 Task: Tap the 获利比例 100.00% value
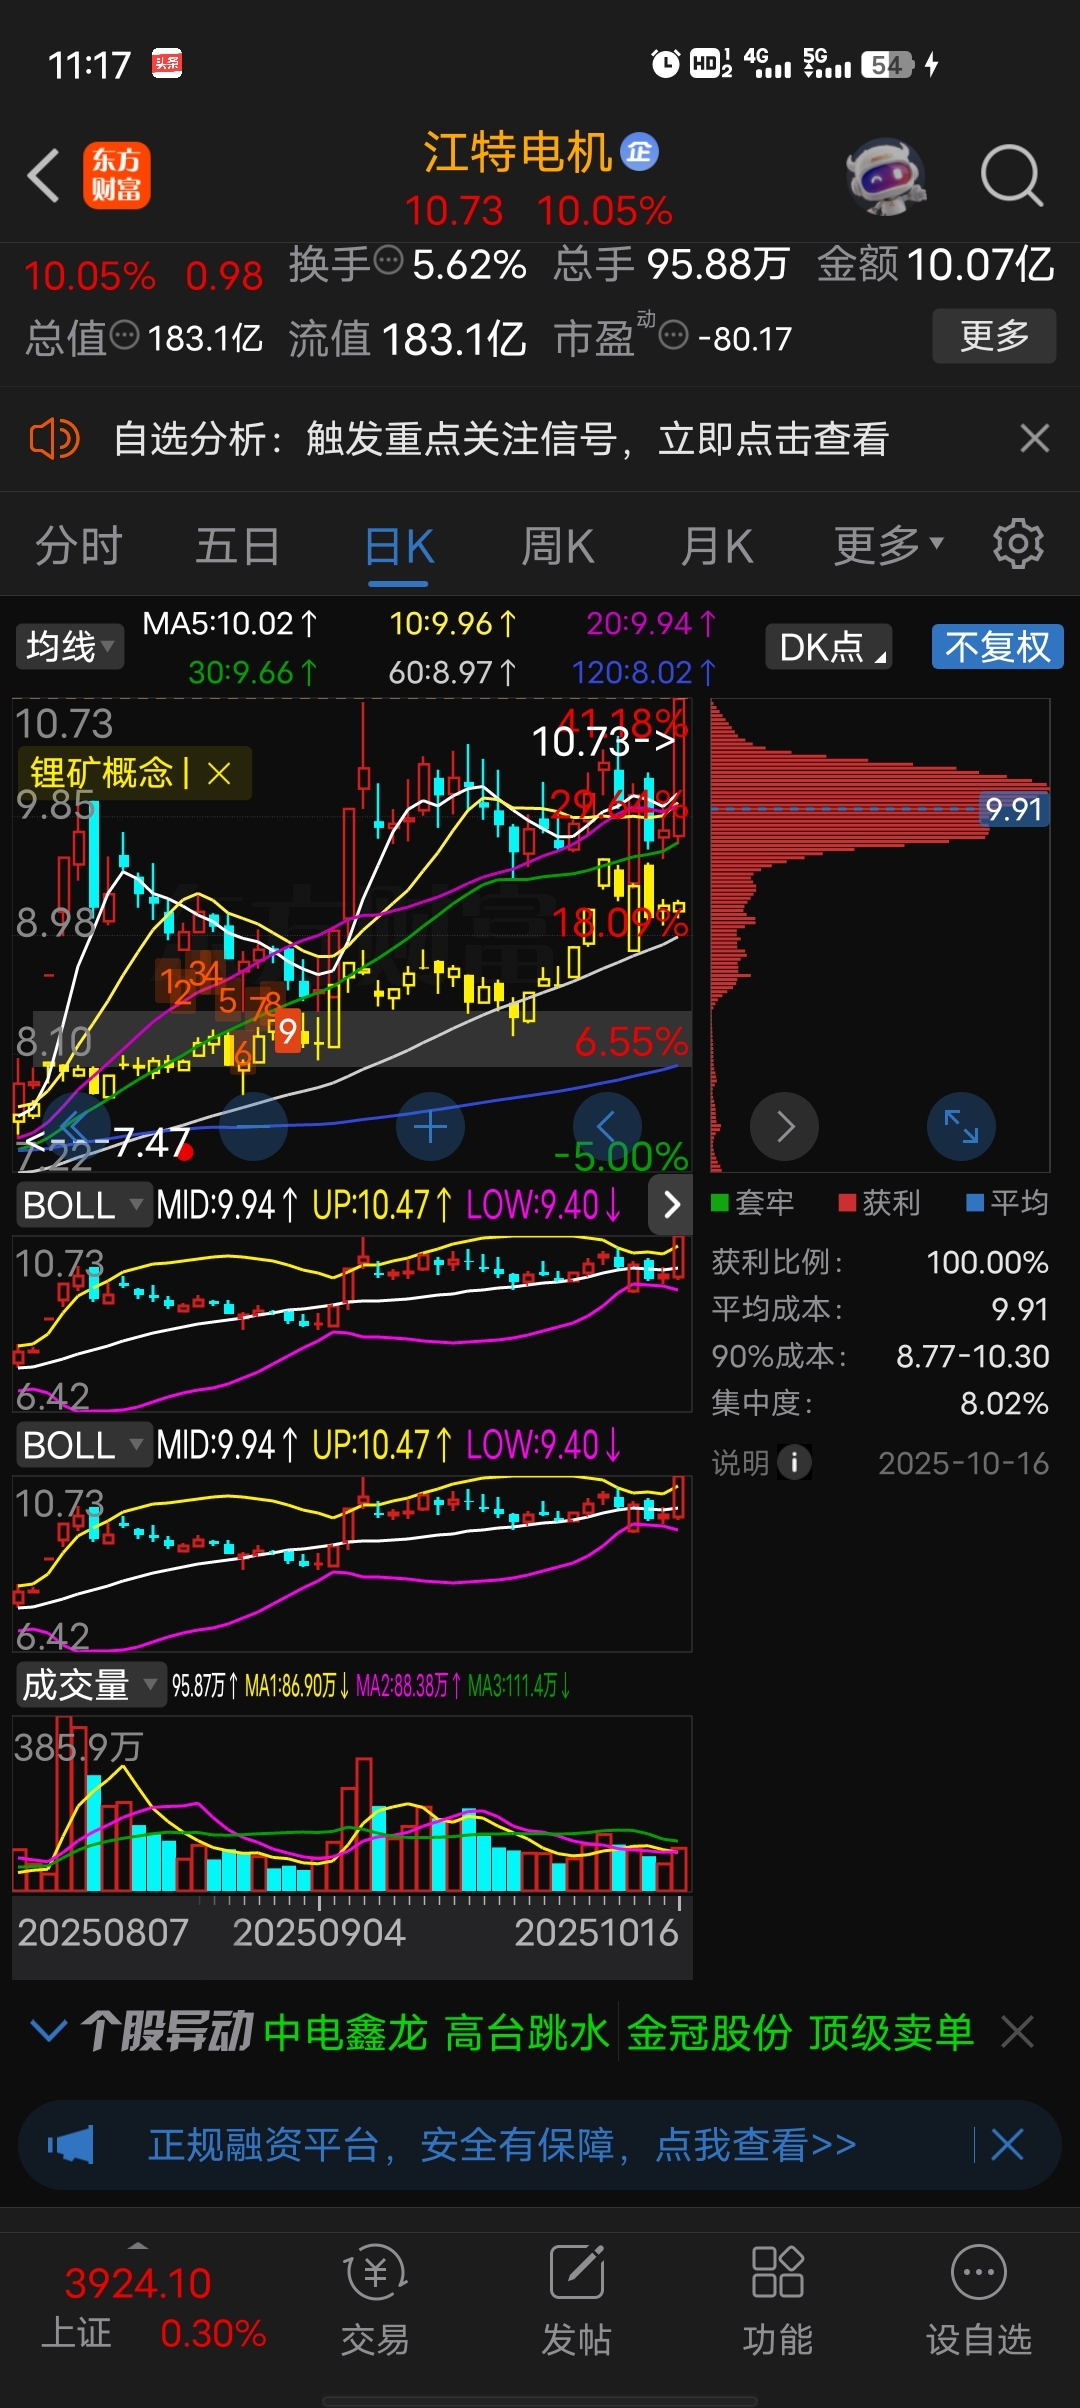(987, 1262)
